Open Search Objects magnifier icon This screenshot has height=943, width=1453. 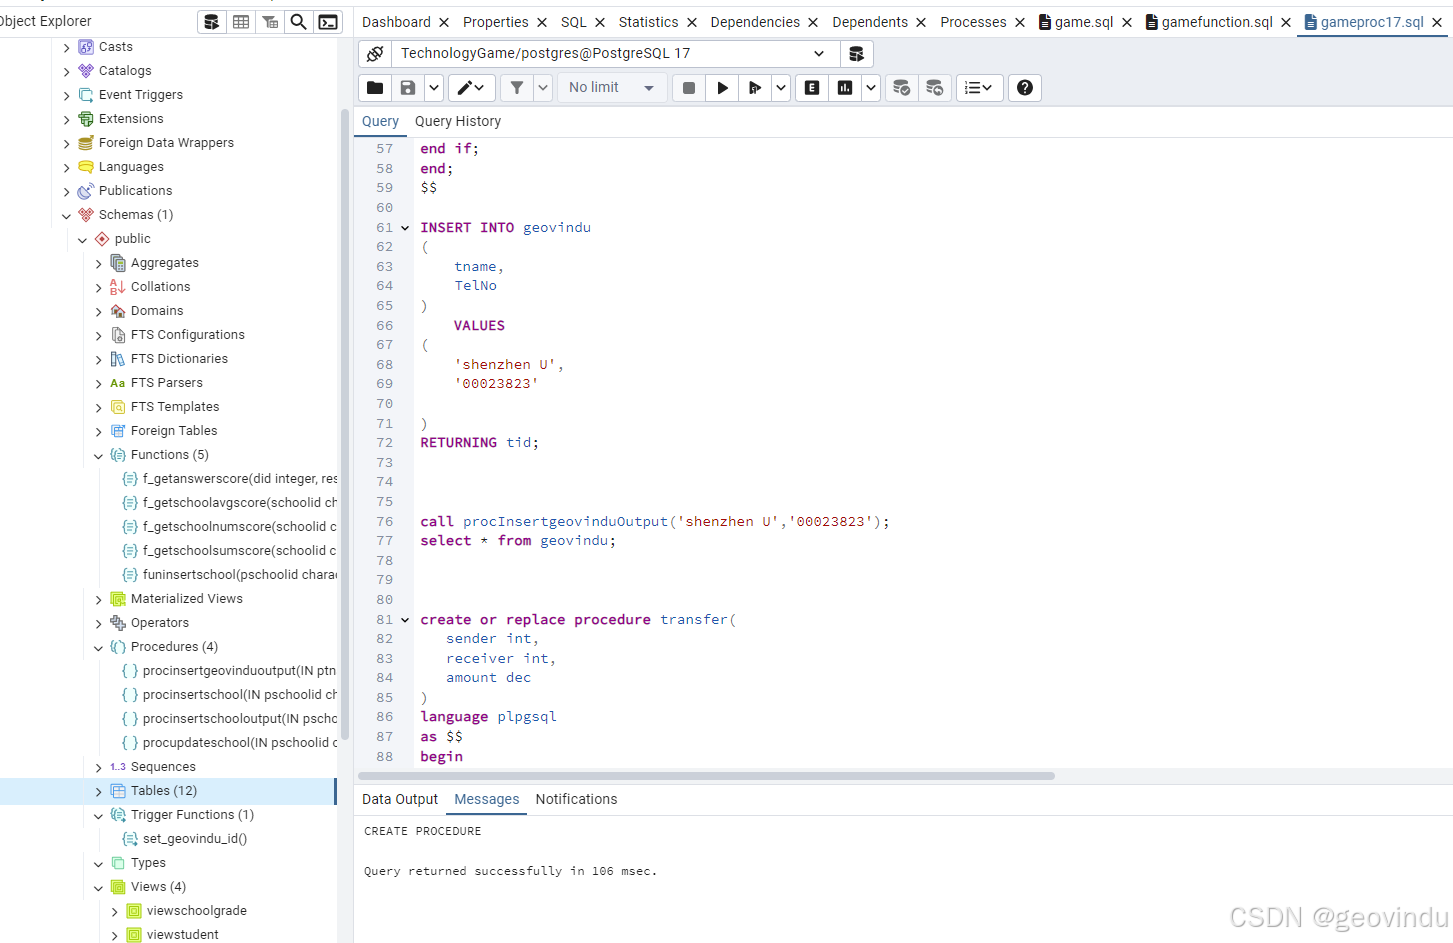(298, 21)
